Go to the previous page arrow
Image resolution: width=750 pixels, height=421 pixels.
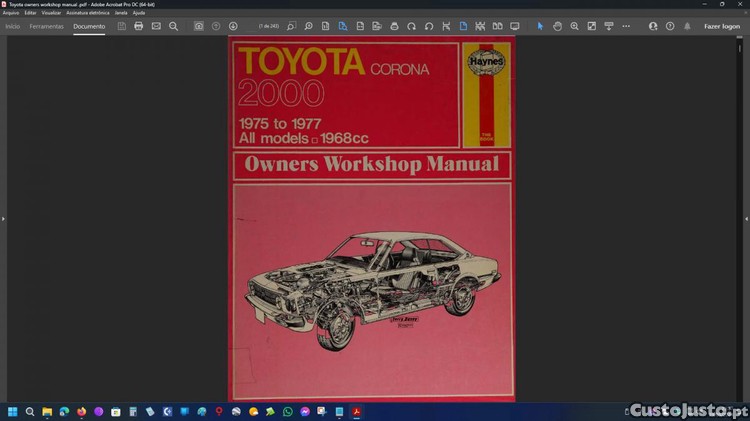coord(216,26)
